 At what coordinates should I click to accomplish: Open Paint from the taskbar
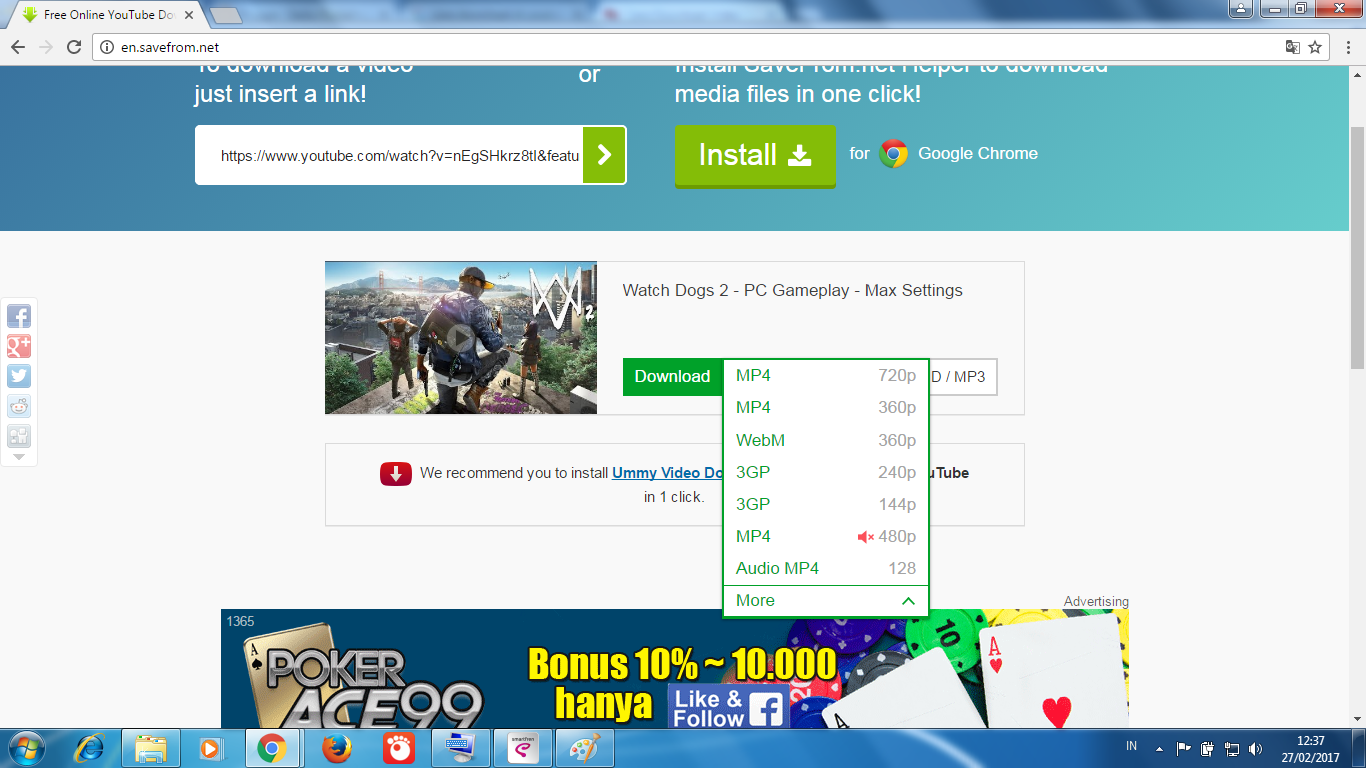584,748
